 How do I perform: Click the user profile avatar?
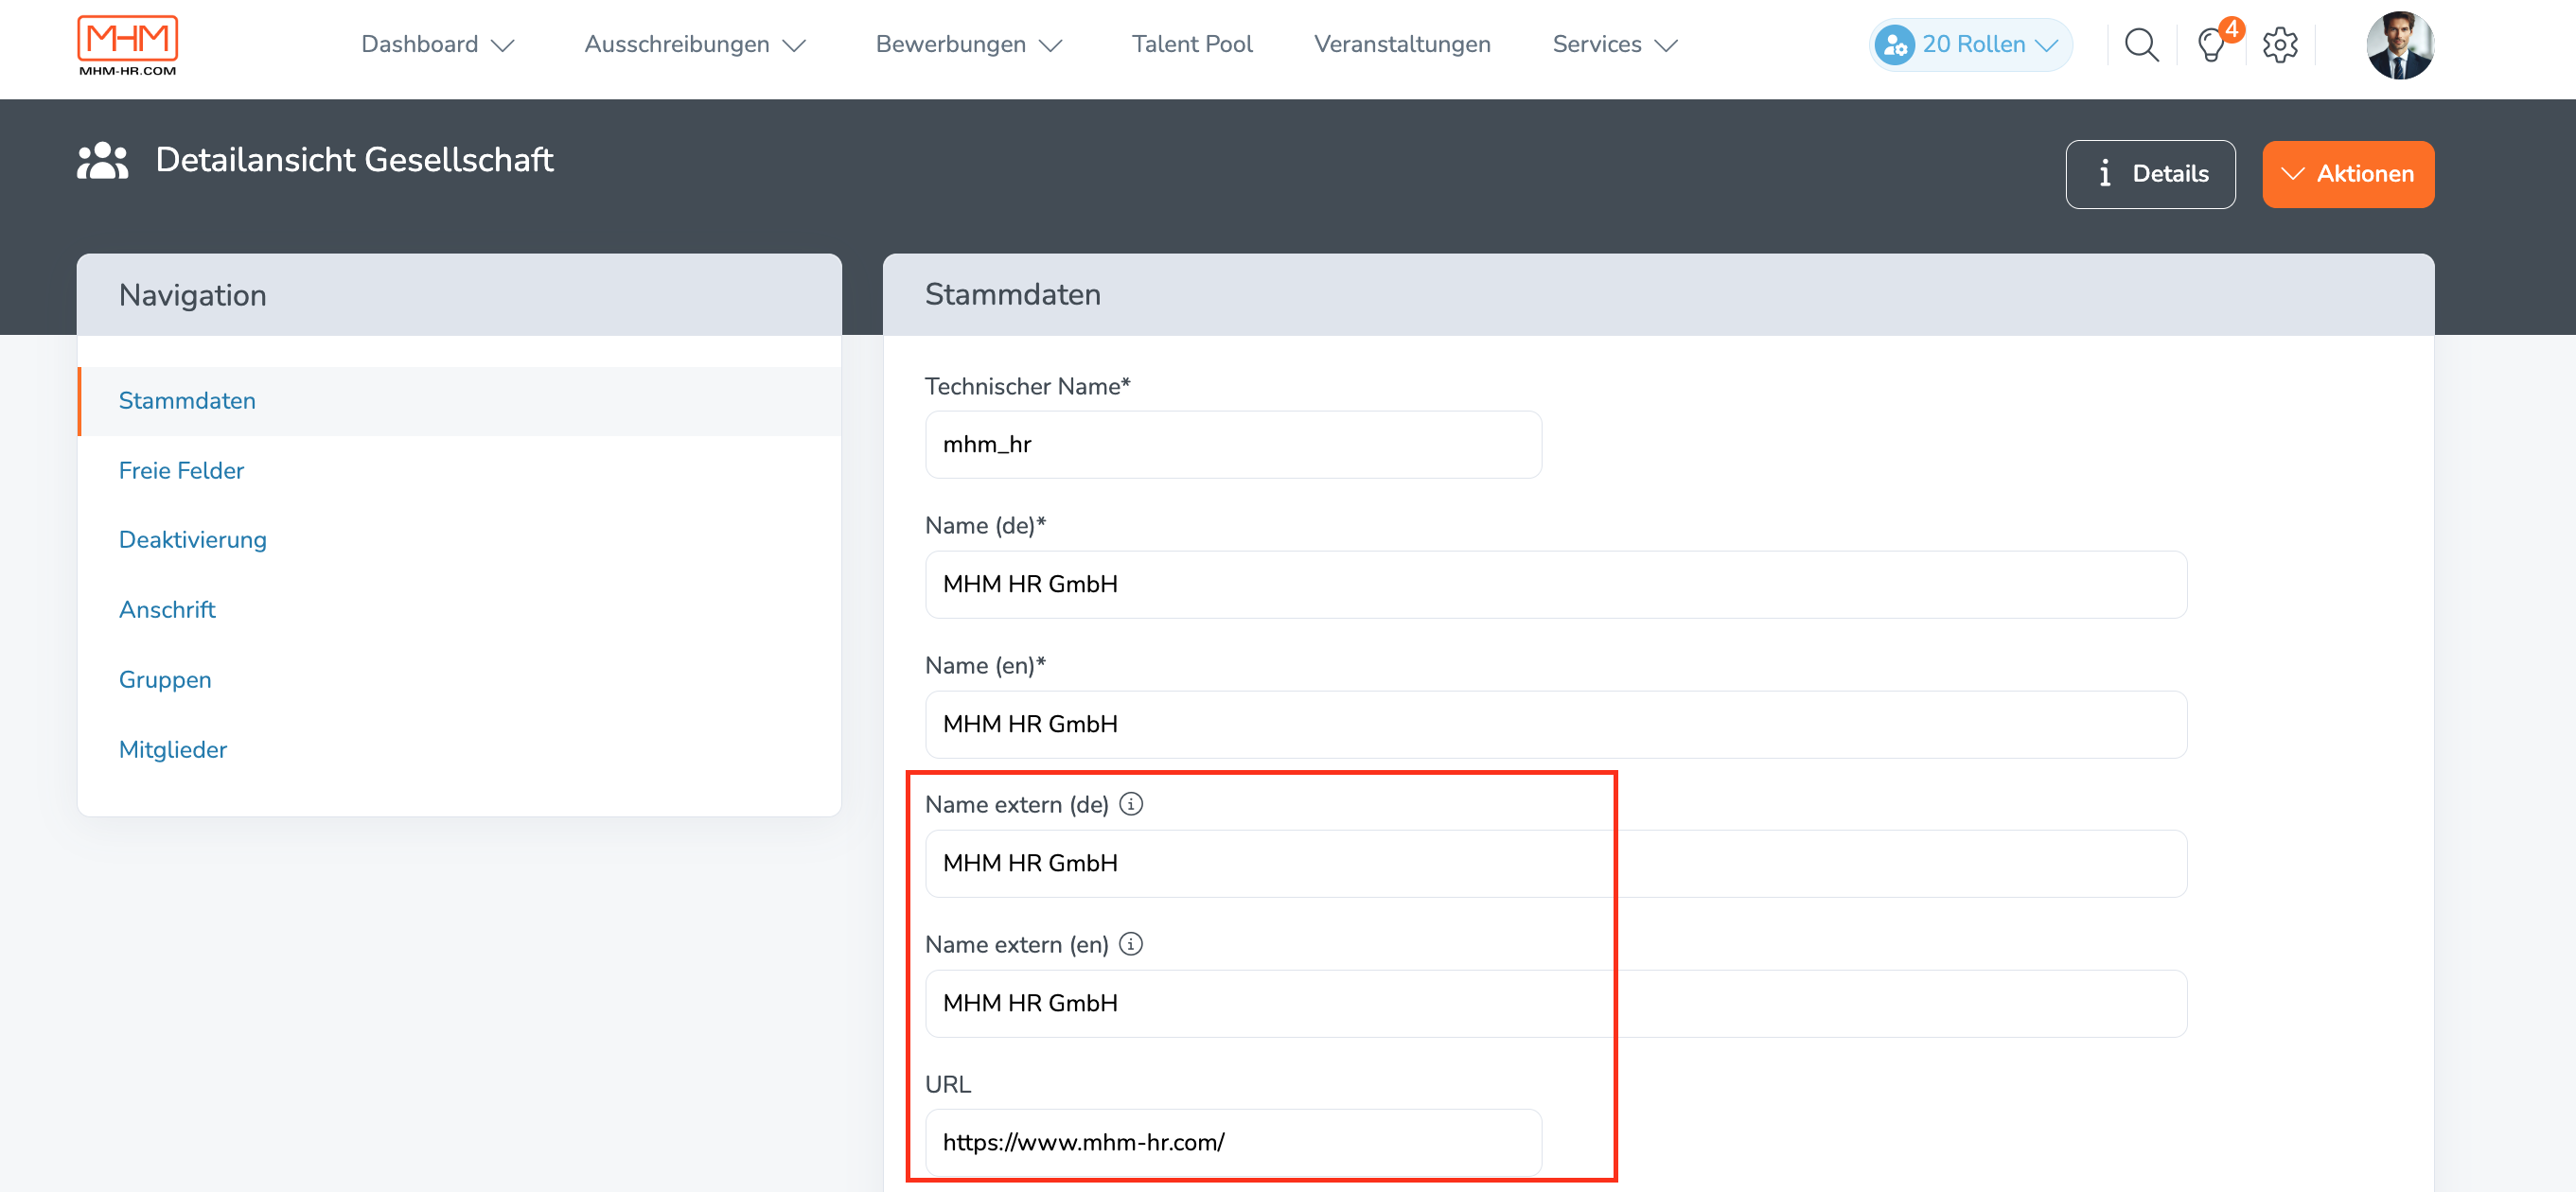click(x=2399, y=45)
